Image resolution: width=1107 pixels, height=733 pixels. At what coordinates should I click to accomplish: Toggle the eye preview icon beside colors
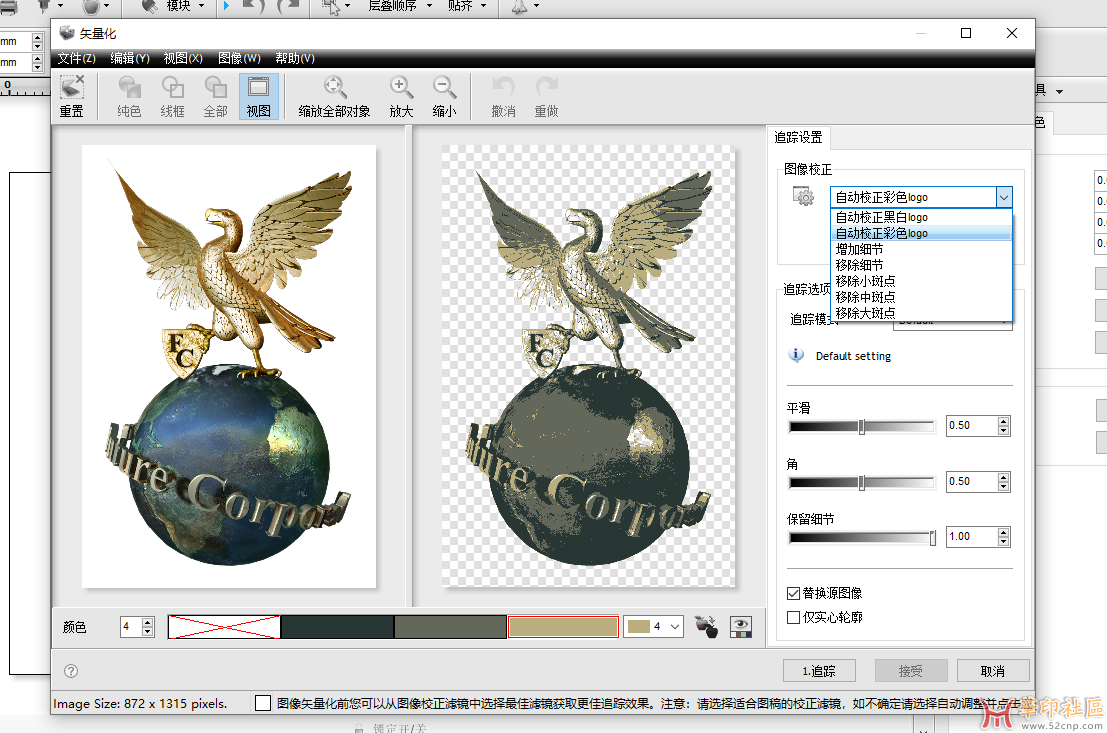click(741, 627)
